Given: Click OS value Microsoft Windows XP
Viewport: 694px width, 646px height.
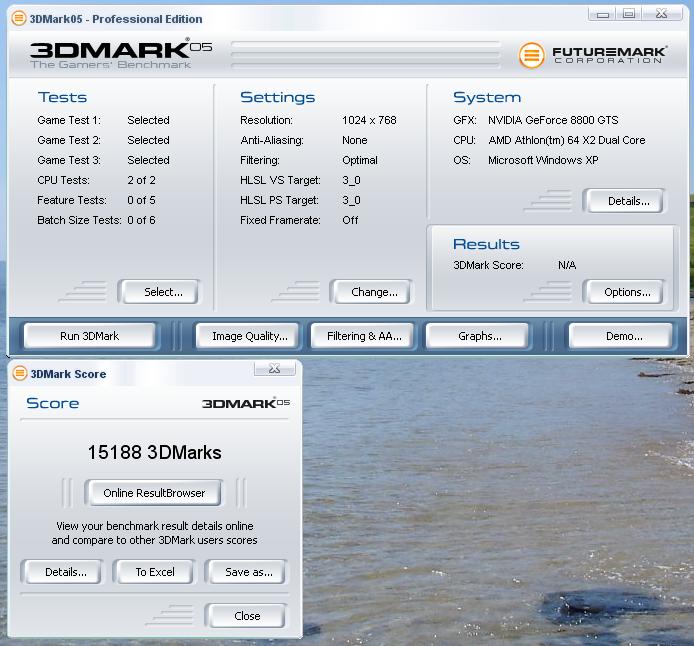Looking at the screenshot, I should click(543, 160).
